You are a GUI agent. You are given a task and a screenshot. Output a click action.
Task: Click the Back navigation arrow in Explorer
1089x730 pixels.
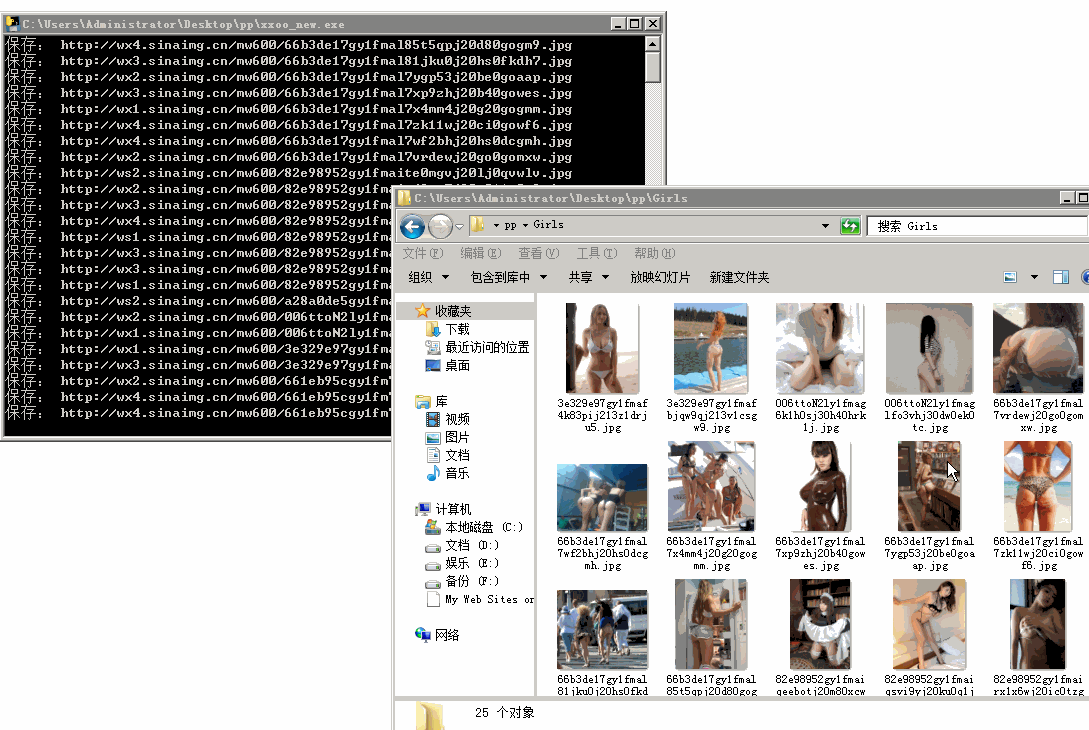412,227
